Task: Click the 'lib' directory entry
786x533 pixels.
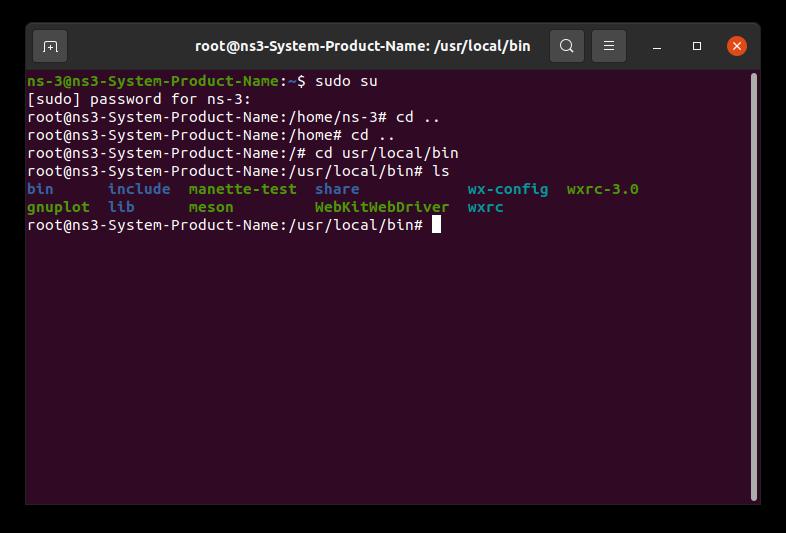Action: 121,208
